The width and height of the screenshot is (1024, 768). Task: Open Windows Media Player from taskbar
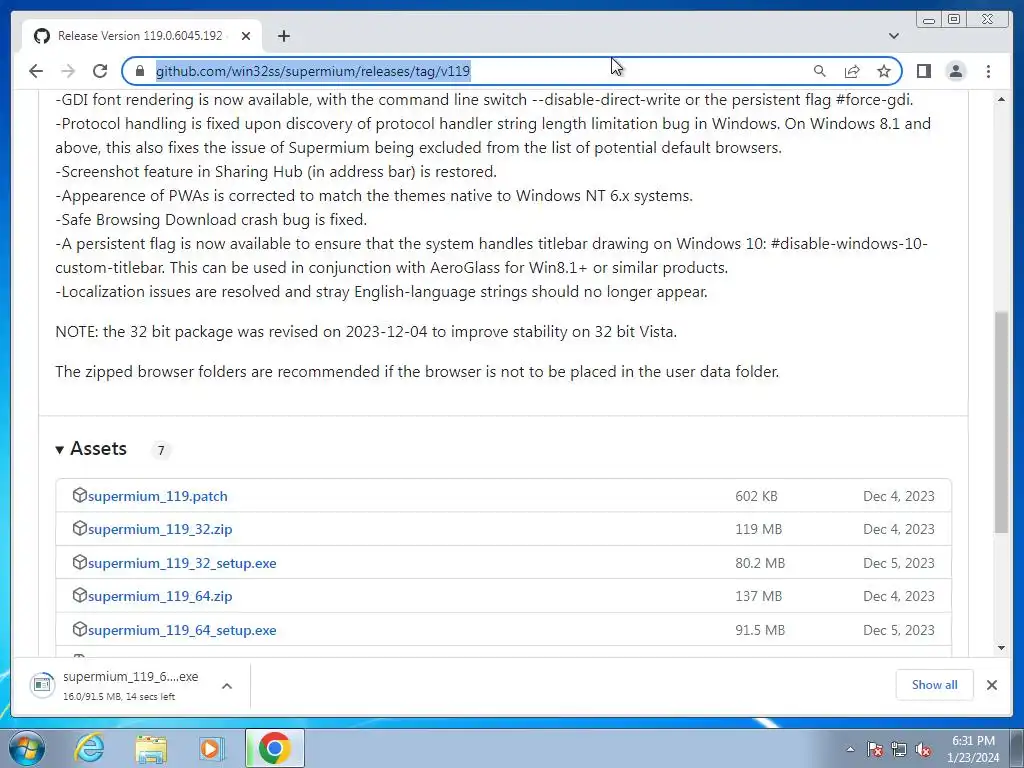coord(211,748)
